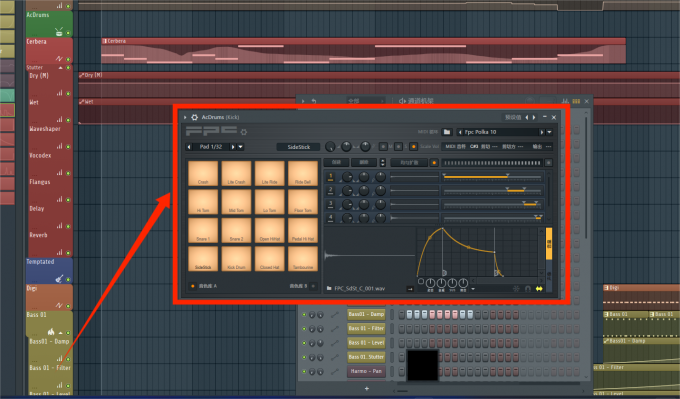Expand the AcDrums plugin menu arrow
Viewport: 680px width, 399px height.
point(185,117)
